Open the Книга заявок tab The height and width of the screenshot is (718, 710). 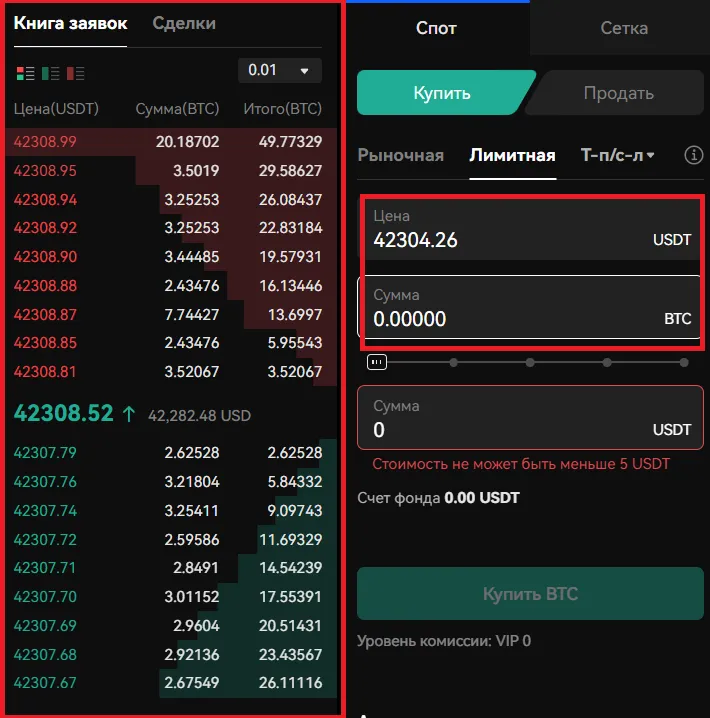click(70, 23)
